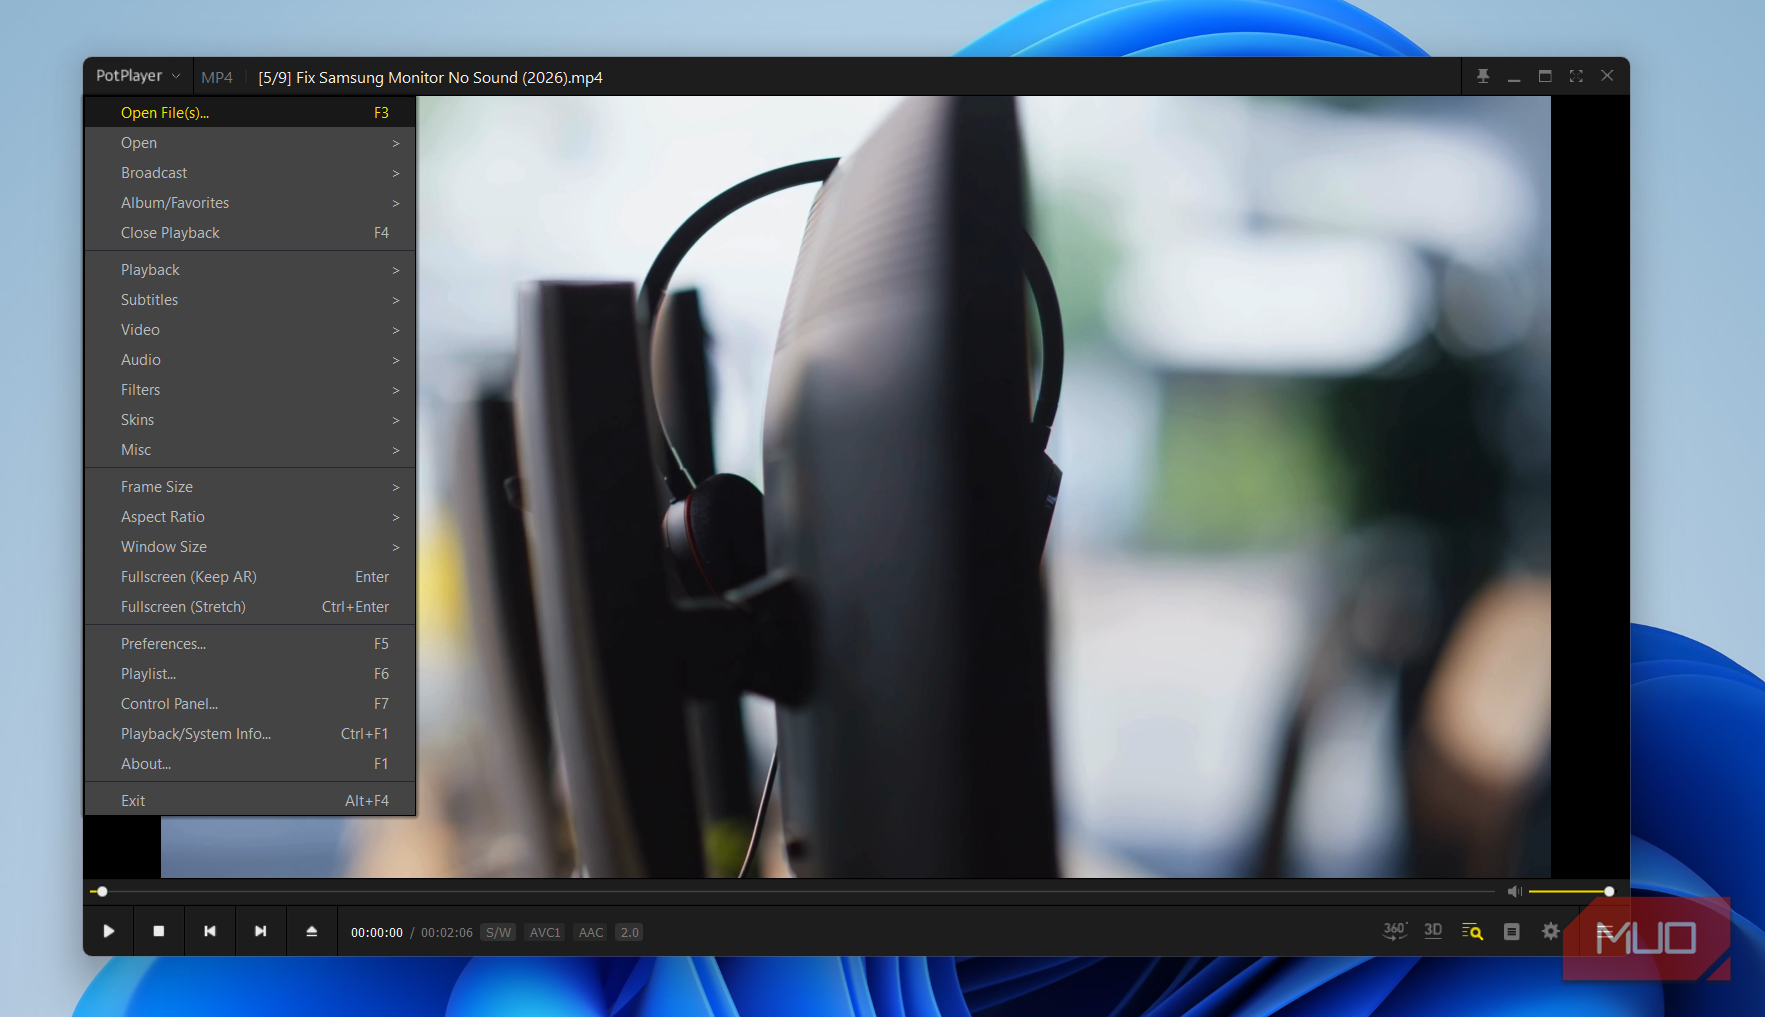This screenshot has width=1765, height=1017.
Task: Click the AAC audio codec label
Action: pyautogui.click(x=591, y=932)
